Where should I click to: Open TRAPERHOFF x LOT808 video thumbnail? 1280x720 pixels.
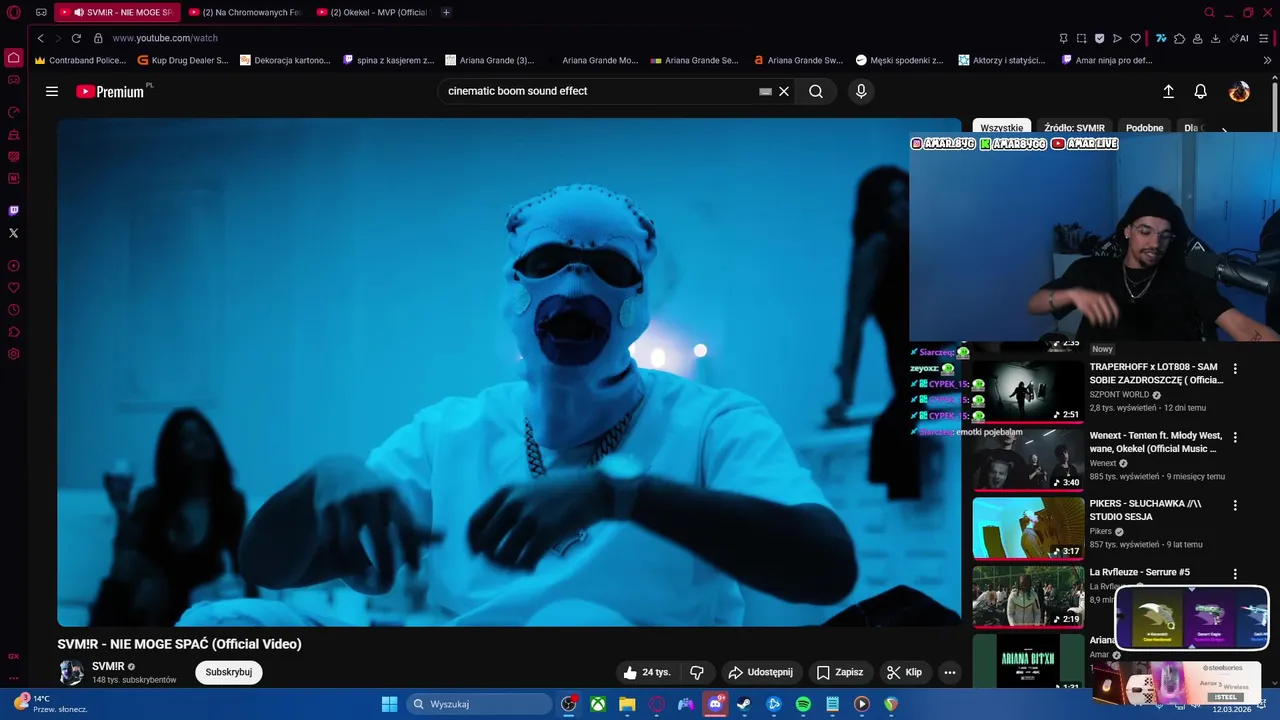[x=1028, y=391]
